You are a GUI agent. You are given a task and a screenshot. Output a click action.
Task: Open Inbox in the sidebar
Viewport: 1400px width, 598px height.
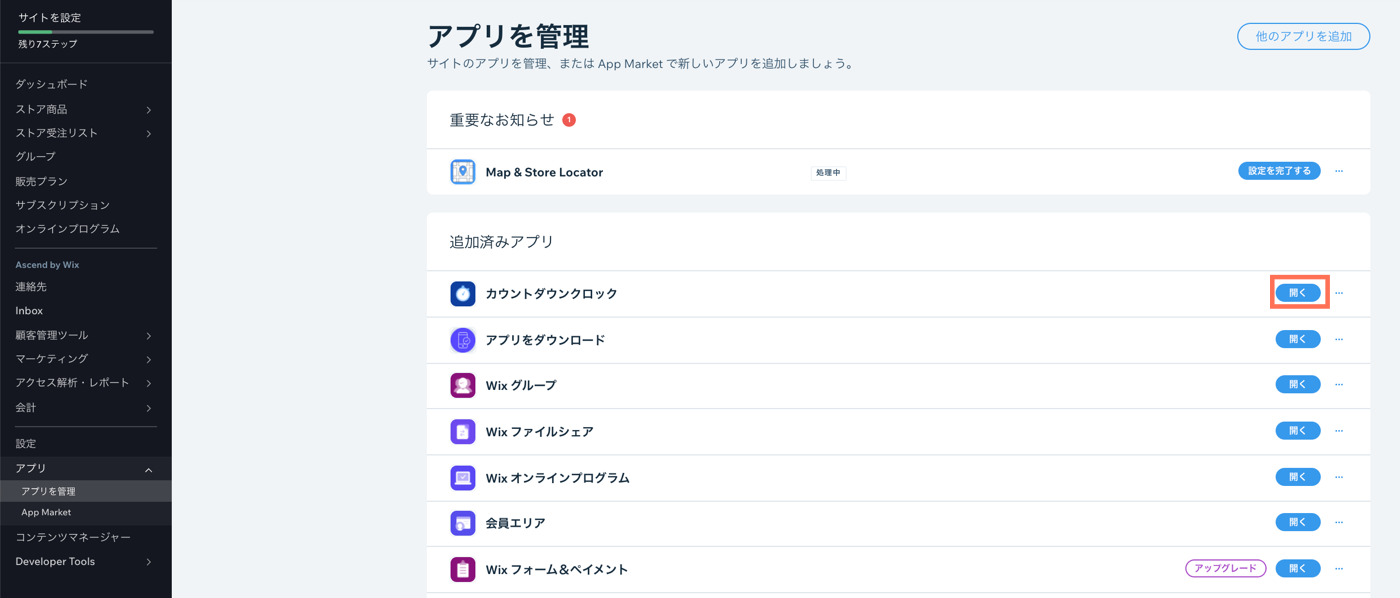[29, 311]
